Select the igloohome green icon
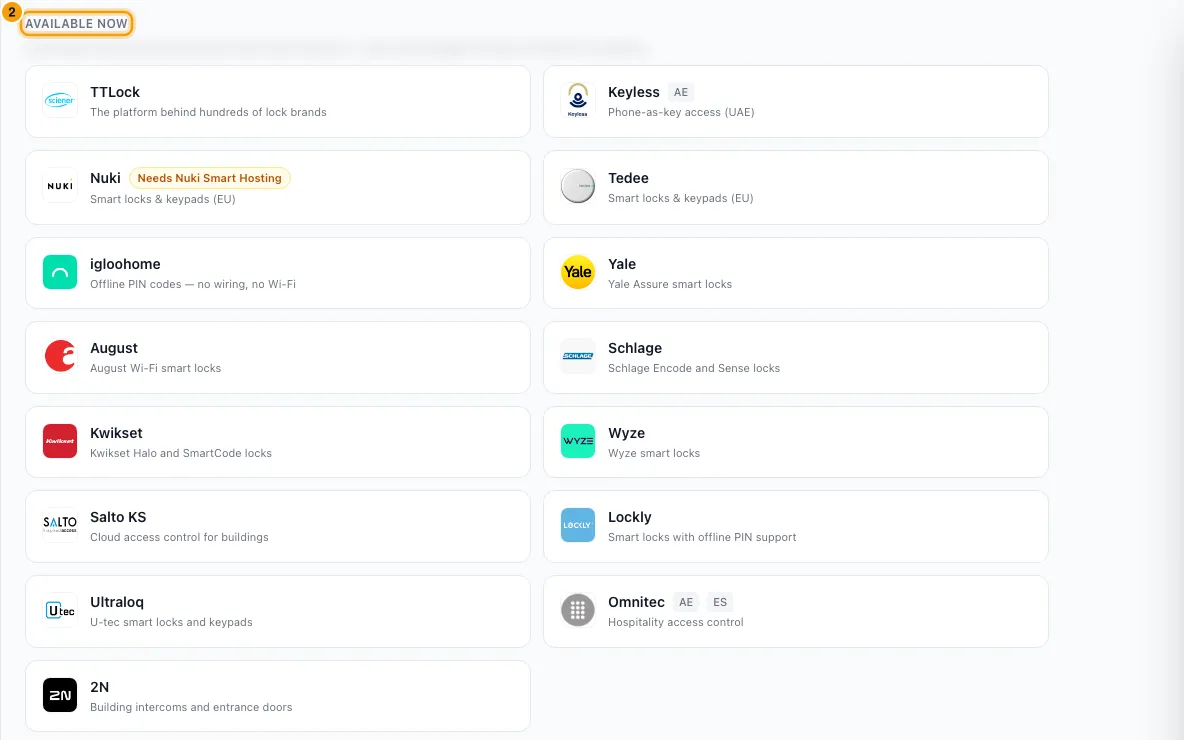 pyautogui.click(x=60, y=272)
